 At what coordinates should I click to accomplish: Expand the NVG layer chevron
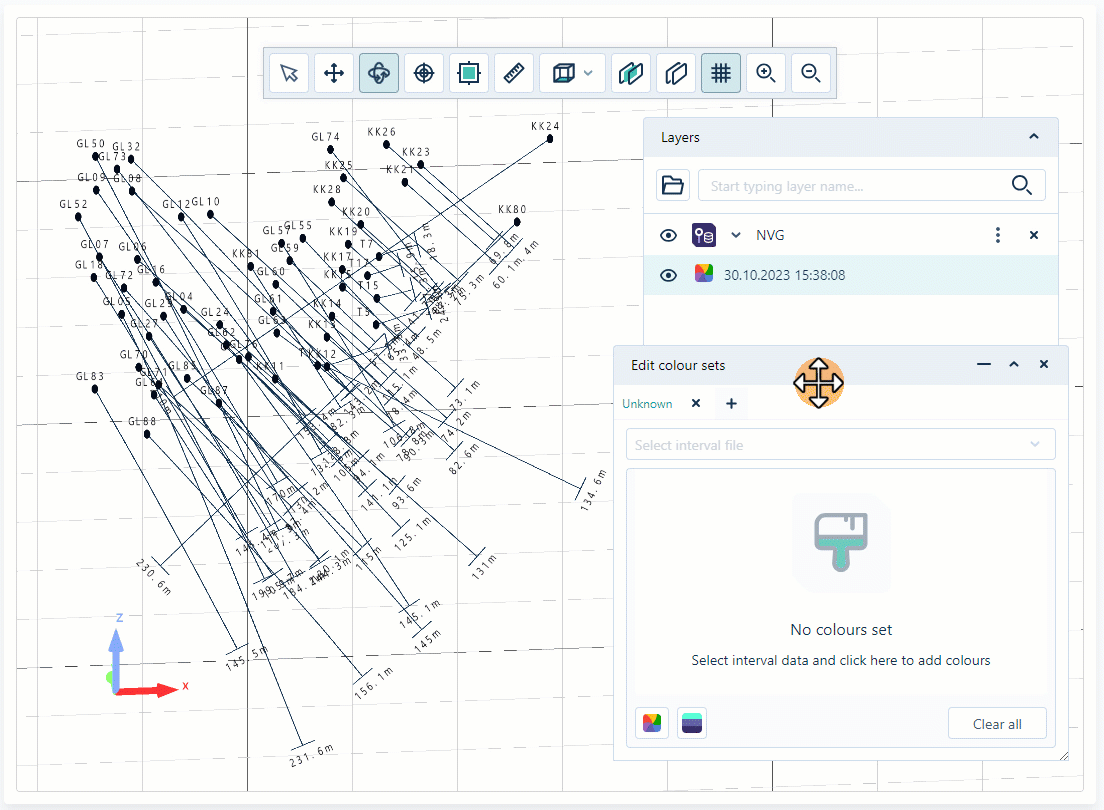[736, 235]
